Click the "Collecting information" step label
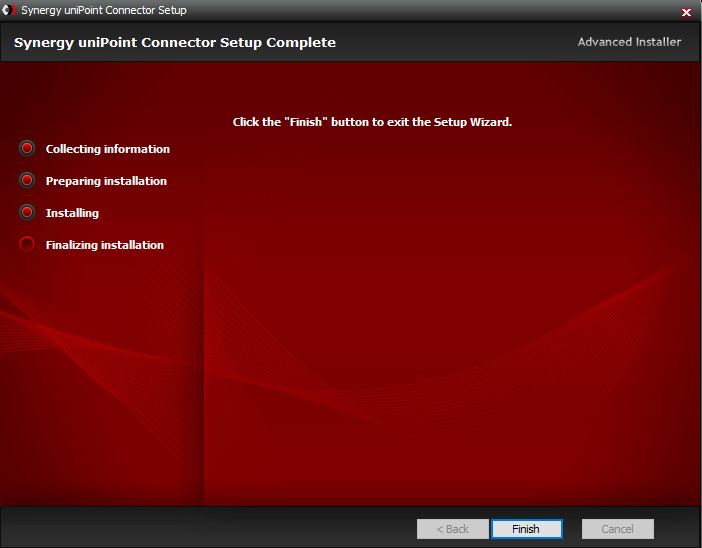Image resolution: width=702 pixels, height=548 pixels. (x=108, y=149)
